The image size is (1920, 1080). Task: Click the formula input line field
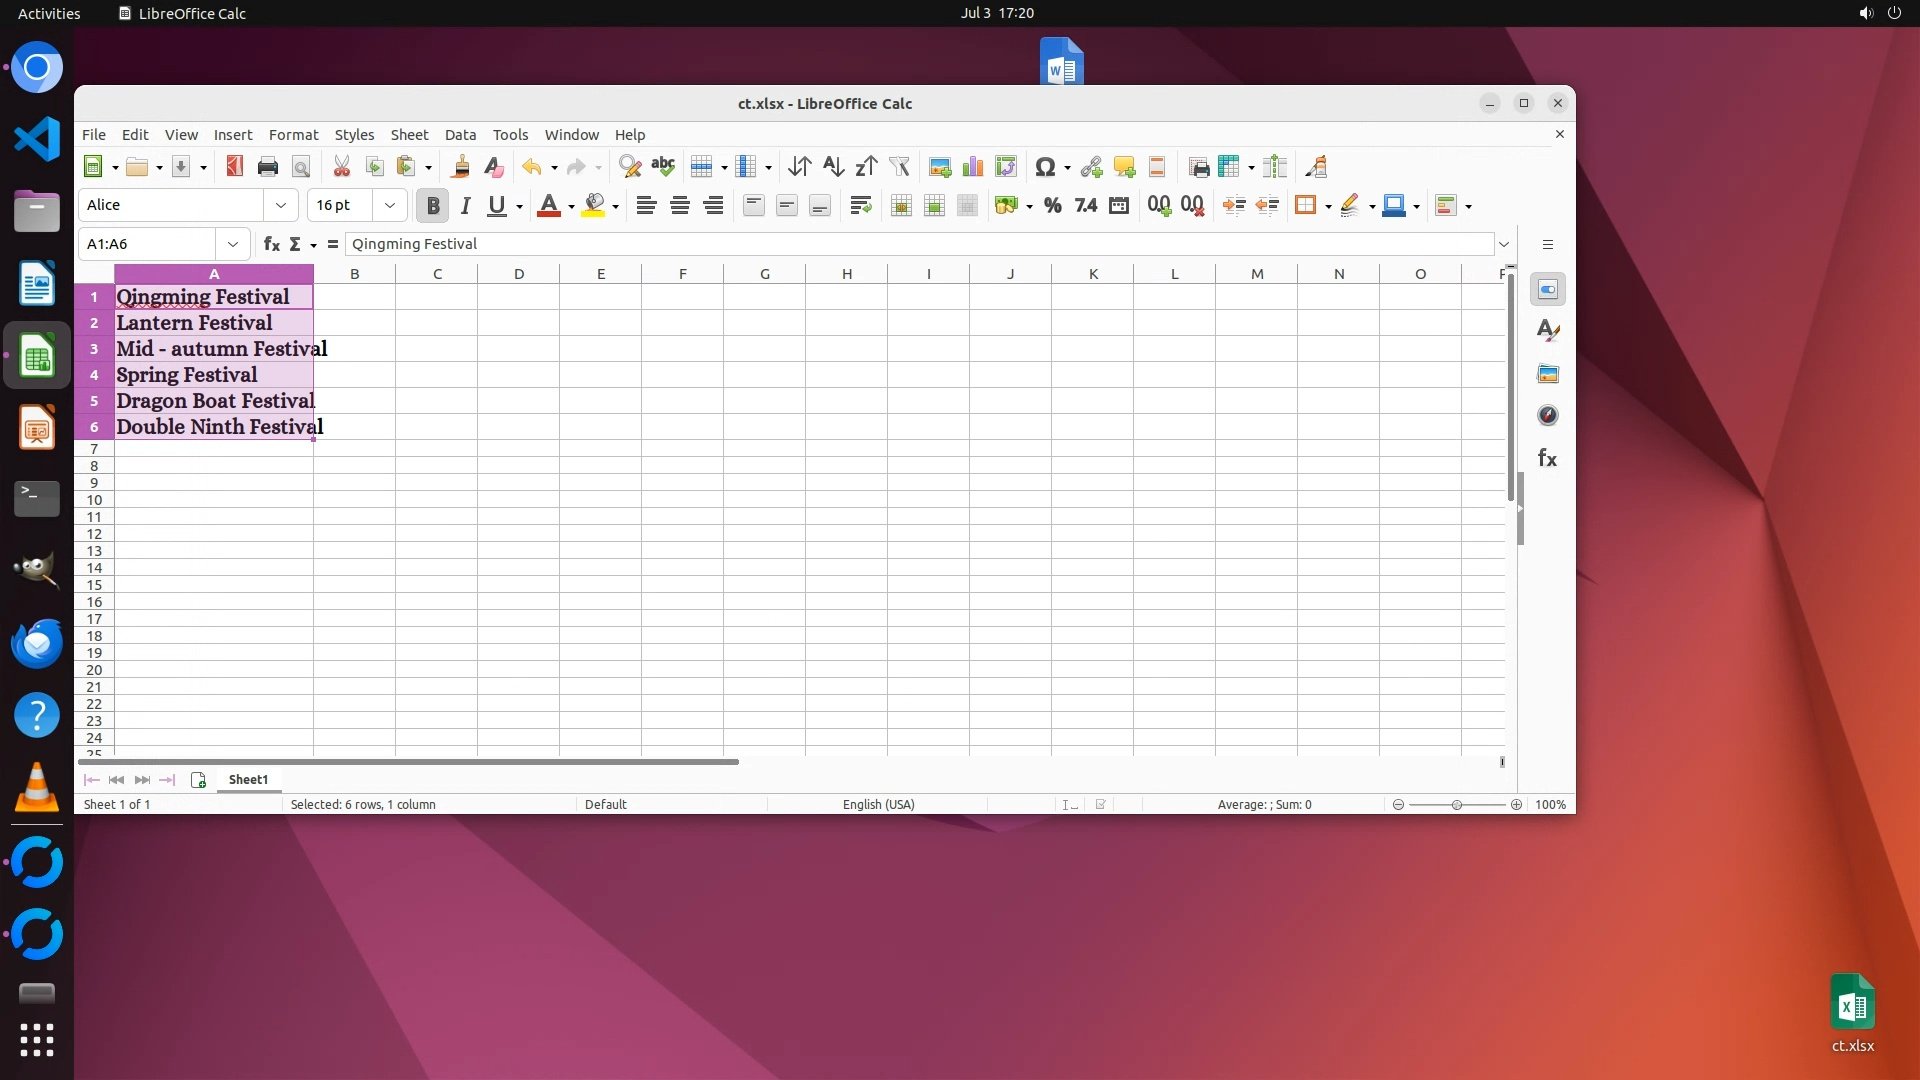(x=918, y=244)
